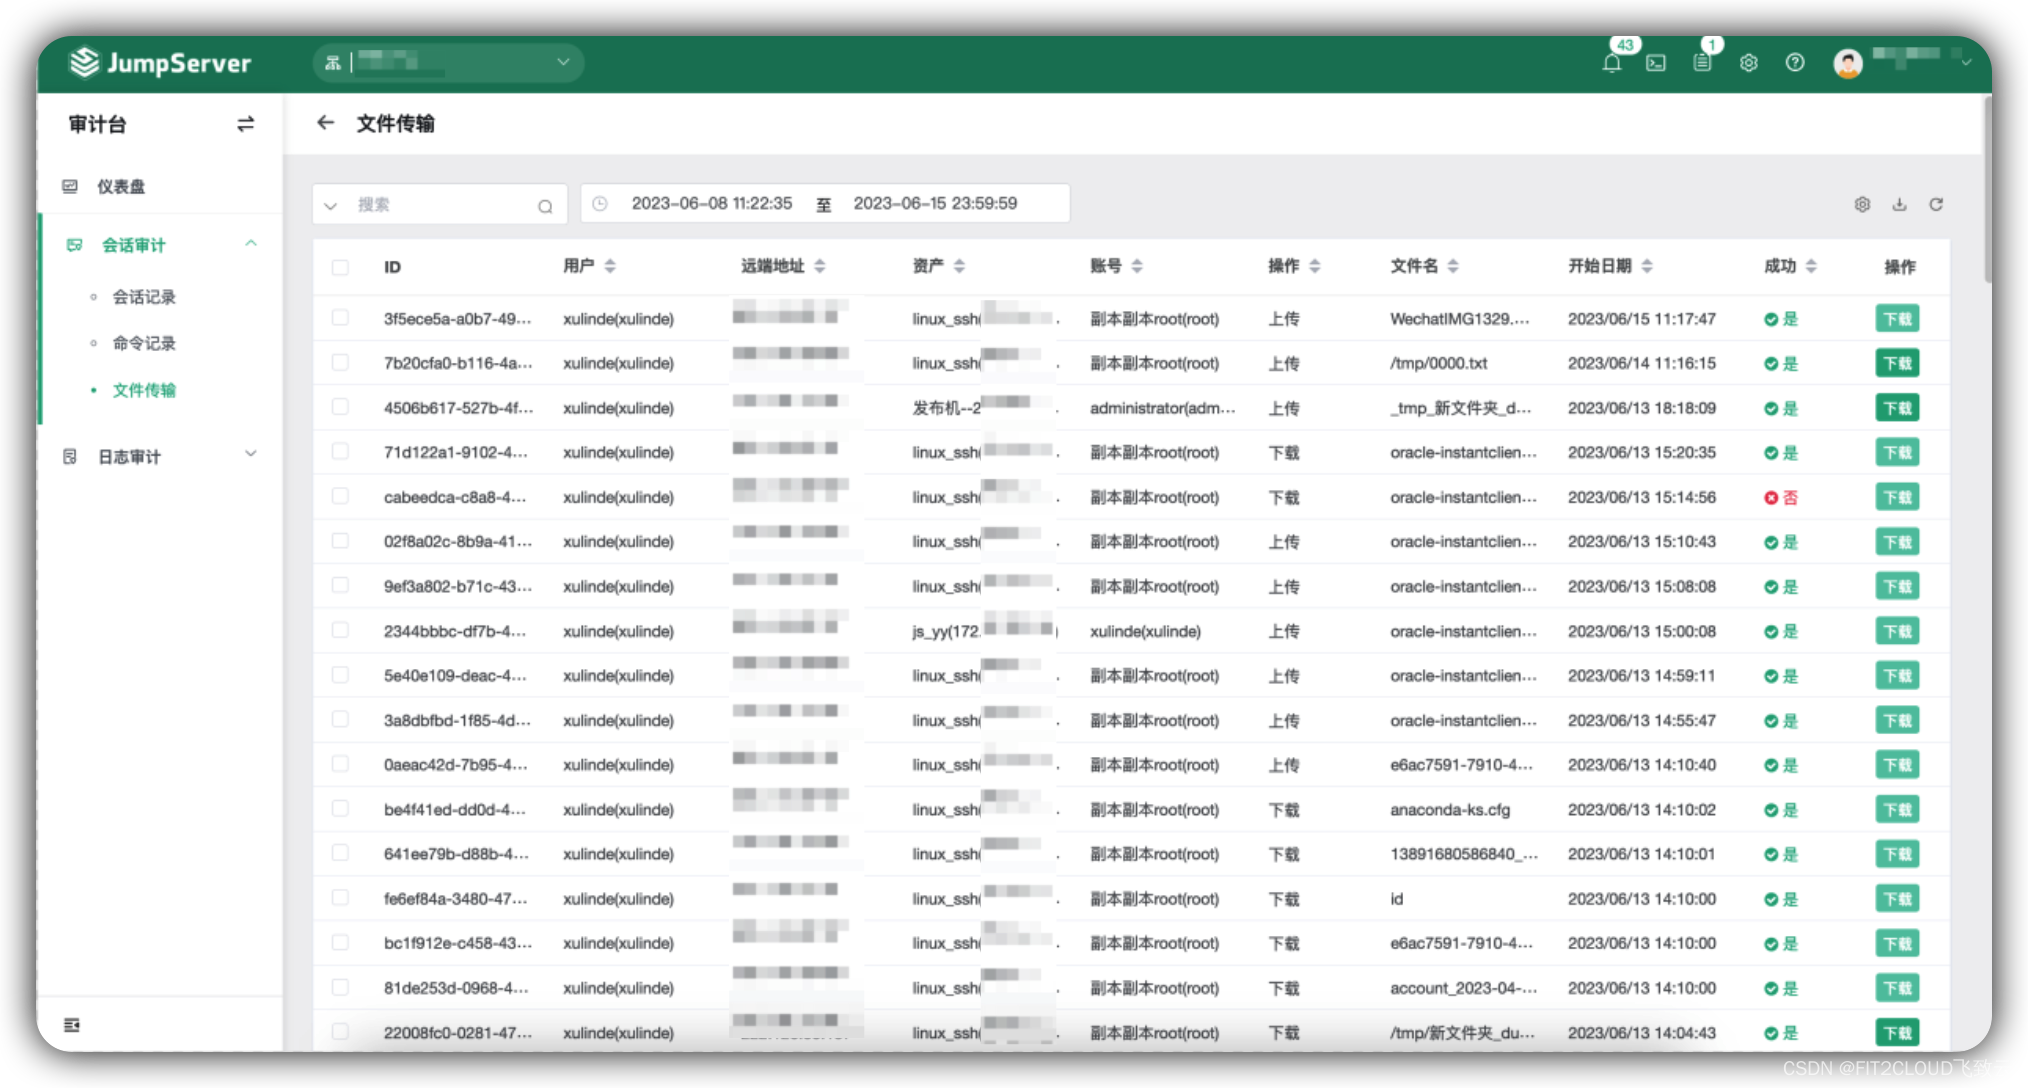Open table column settings gear icon
2028x1088 pixels.
(x=1862, y=204)
